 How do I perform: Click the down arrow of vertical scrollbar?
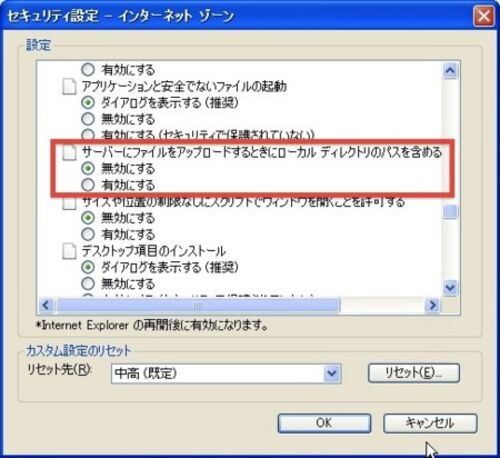click(x=450, y=287)
